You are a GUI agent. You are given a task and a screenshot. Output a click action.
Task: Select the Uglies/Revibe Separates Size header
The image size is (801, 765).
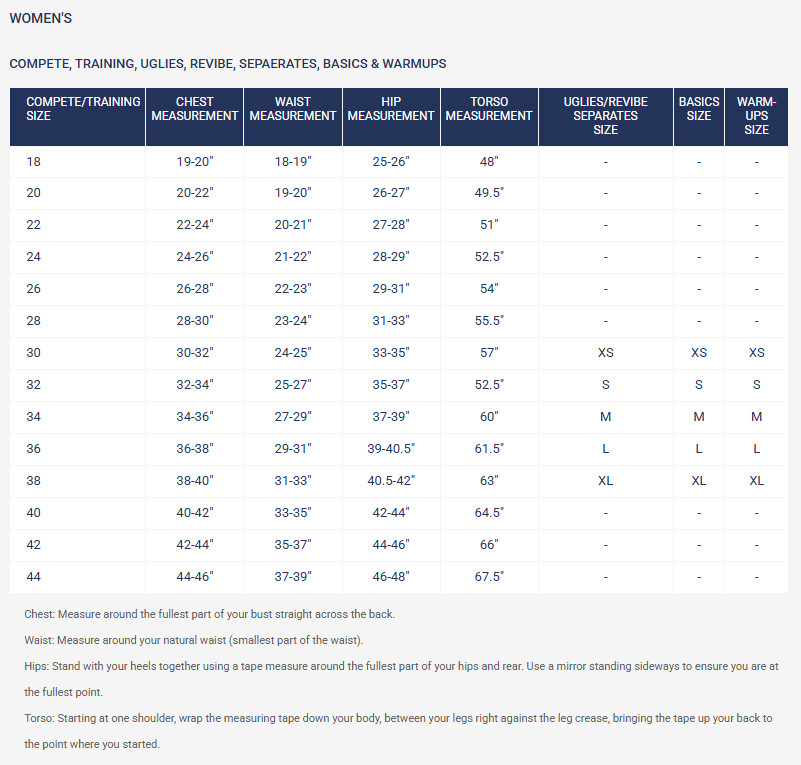606,116
